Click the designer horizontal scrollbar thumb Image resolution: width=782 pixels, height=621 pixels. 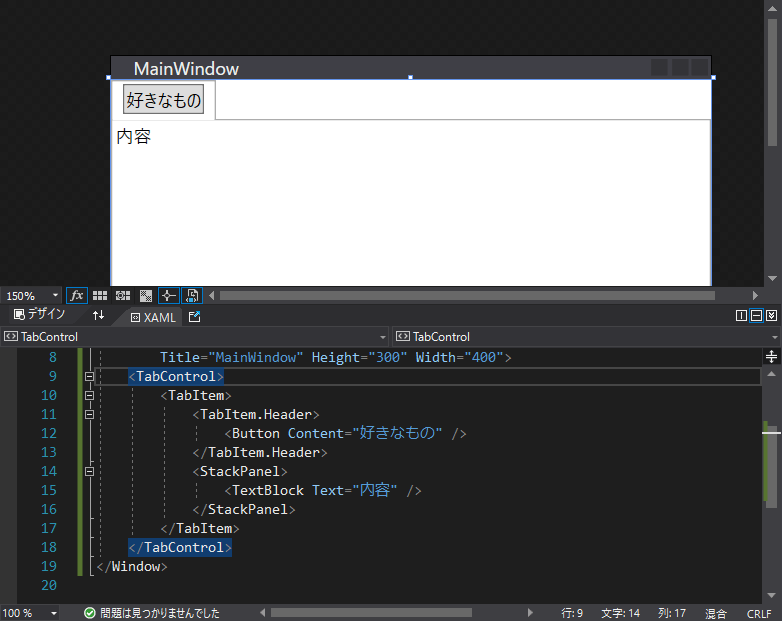467,296
